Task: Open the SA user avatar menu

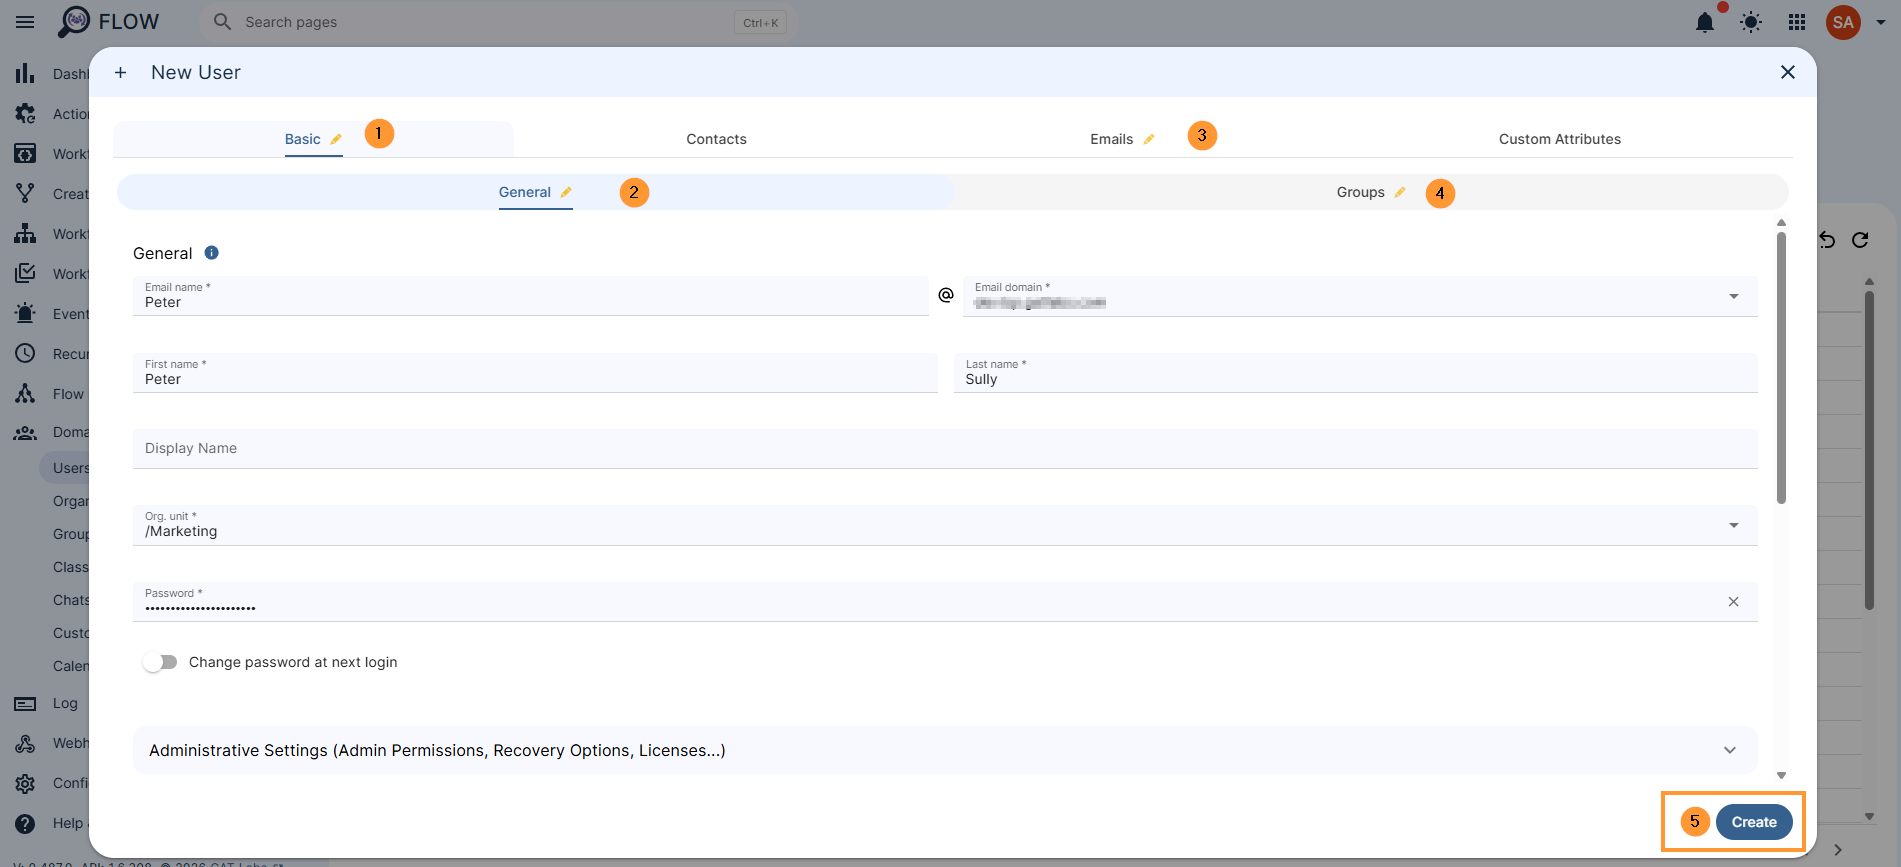Action: tap(1843, 22)
